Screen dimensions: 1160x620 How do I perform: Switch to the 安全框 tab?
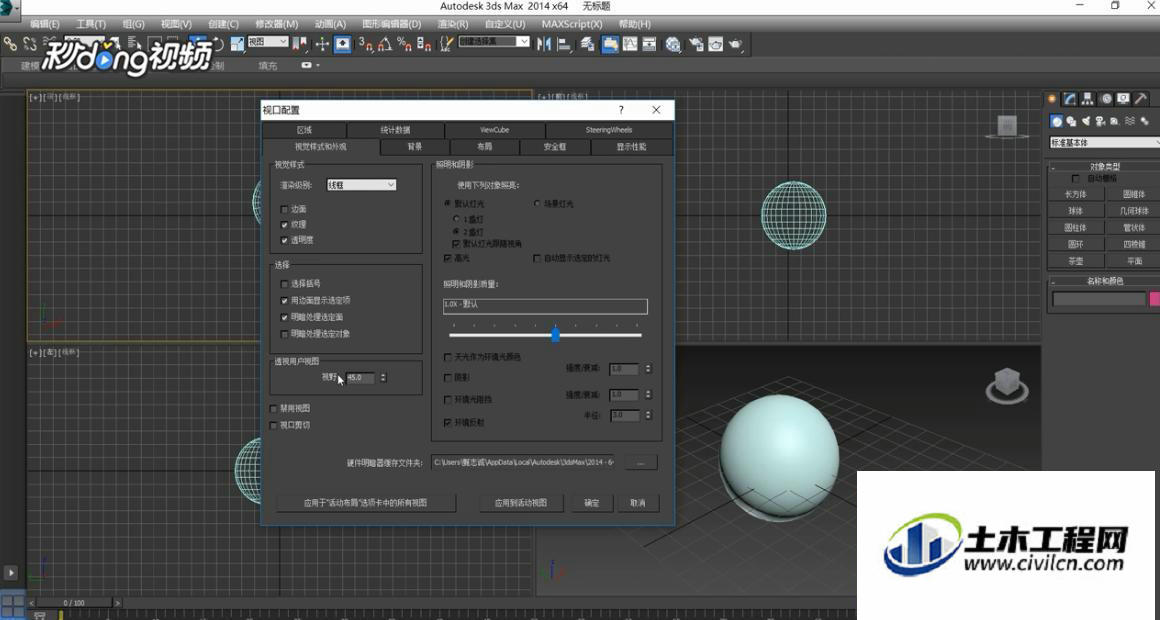point(555,146)
